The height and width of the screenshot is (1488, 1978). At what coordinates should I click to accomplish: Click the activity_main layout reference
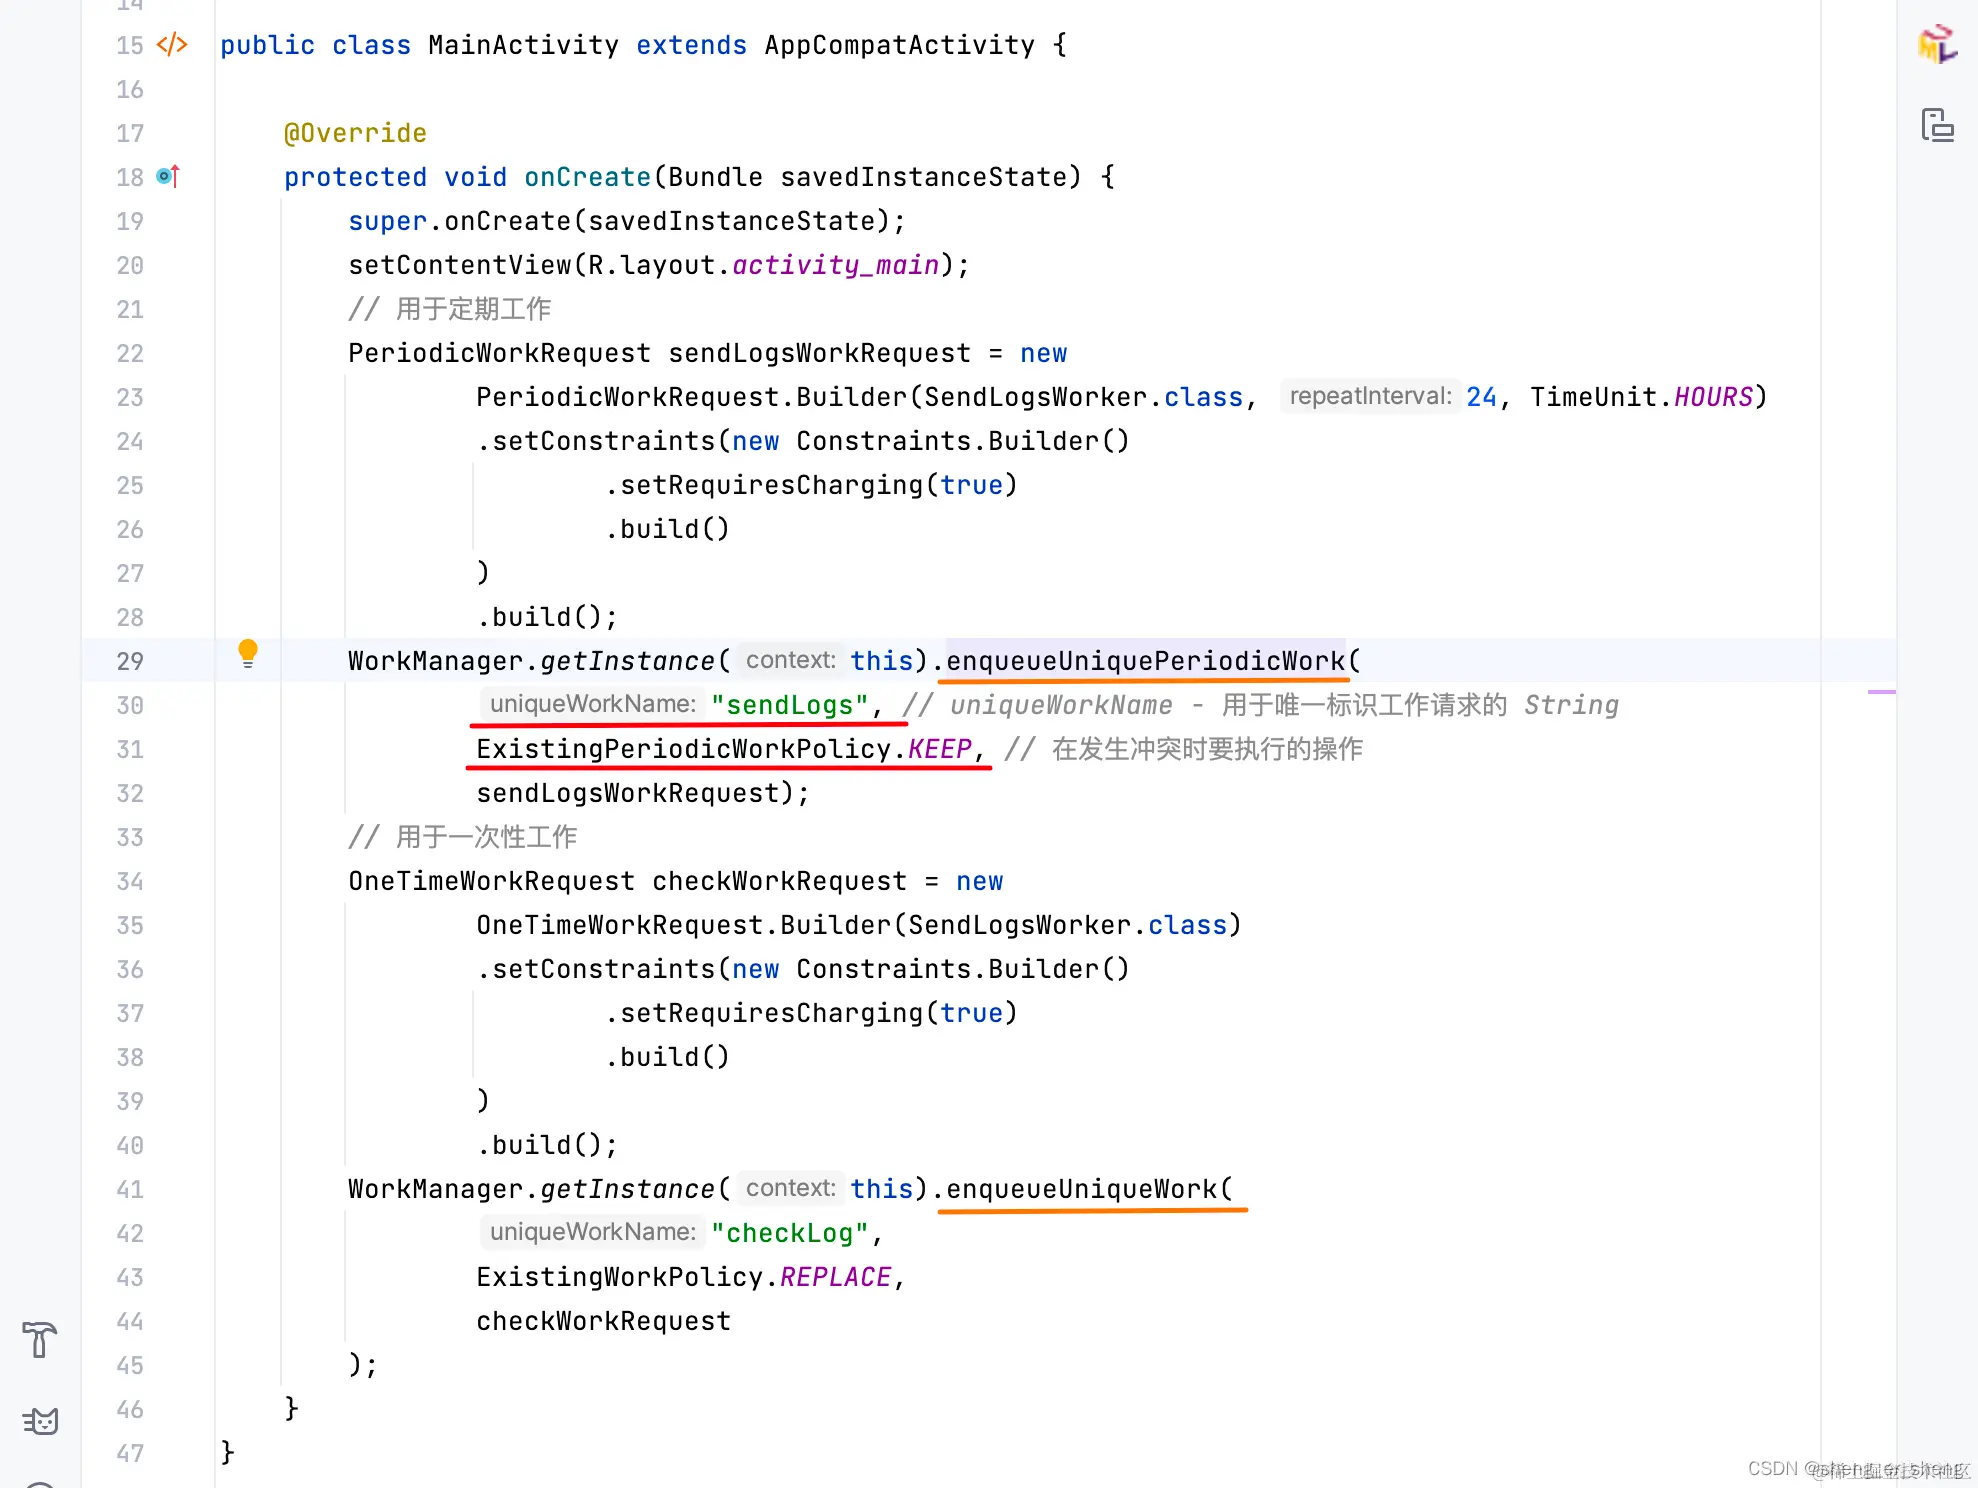click(x=836, y=265)
